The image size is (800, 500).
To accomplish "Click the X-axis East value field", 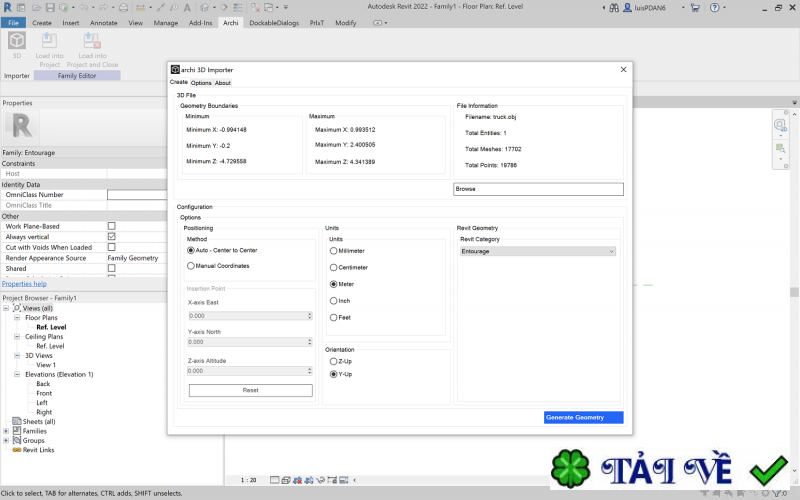I will click(250, 316).
